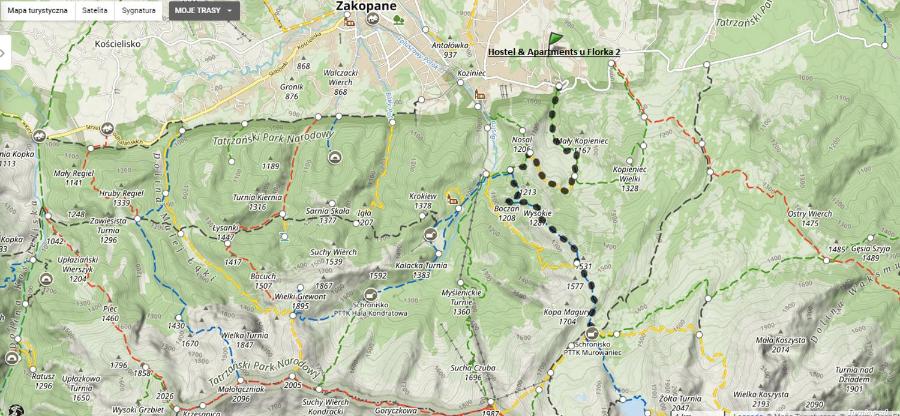The height and width of the screenshot is (416, 900).
Task: Click the trail node at point 1531
Action: coord(577,263)
